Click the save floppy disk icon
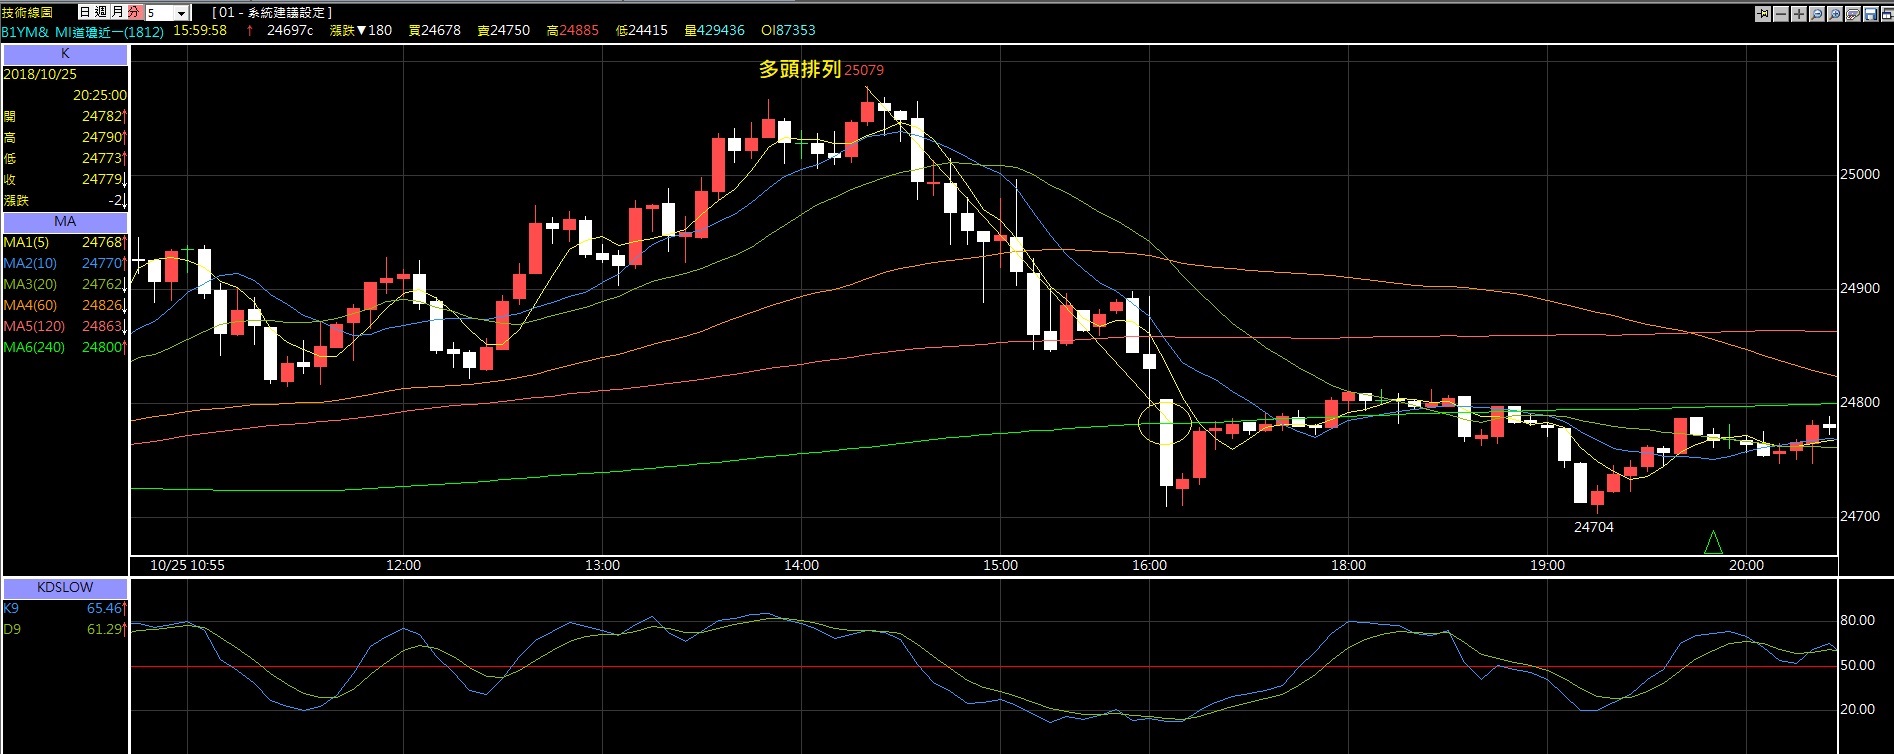The height and width of the screenshot is (754, 1894). (1871, 13)
